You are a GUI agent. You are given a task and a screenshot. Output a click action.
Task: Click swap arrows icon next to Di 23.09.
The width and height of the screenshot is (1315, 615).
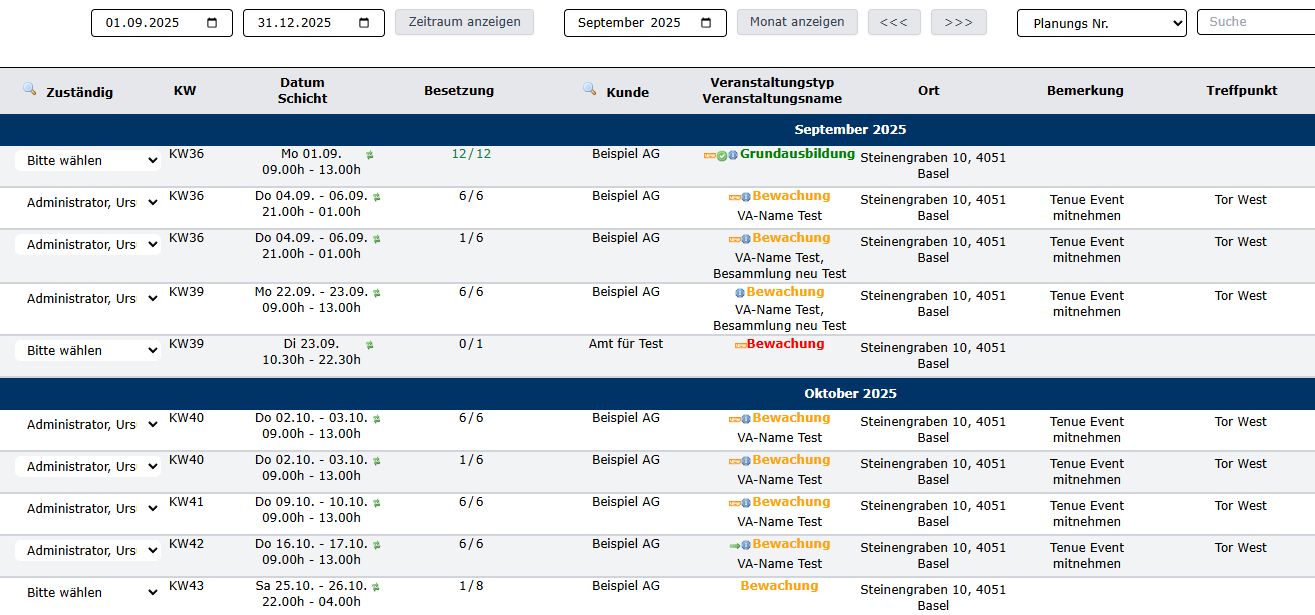click(x=369, y=345)
